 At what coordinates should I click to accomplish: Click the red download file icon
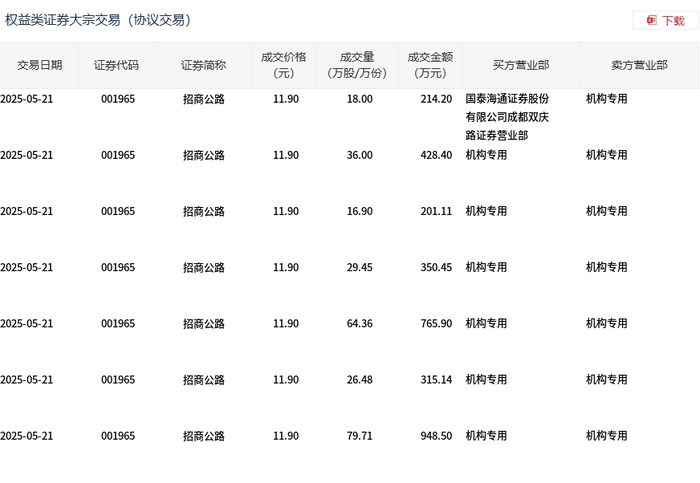(x=652, y=20)
